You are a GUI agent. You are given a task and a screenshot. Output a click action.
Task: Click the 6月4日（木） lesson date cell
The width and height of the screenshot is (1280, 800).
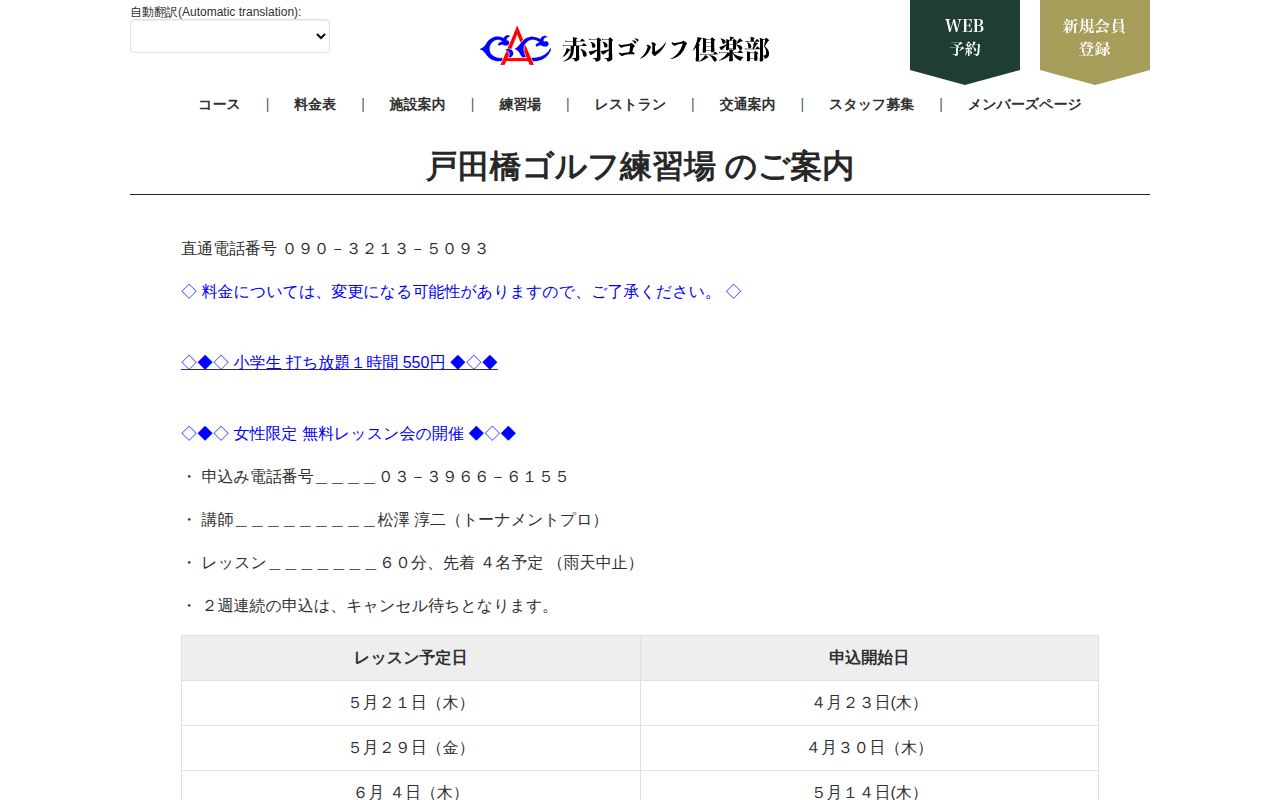pos(411,786)
